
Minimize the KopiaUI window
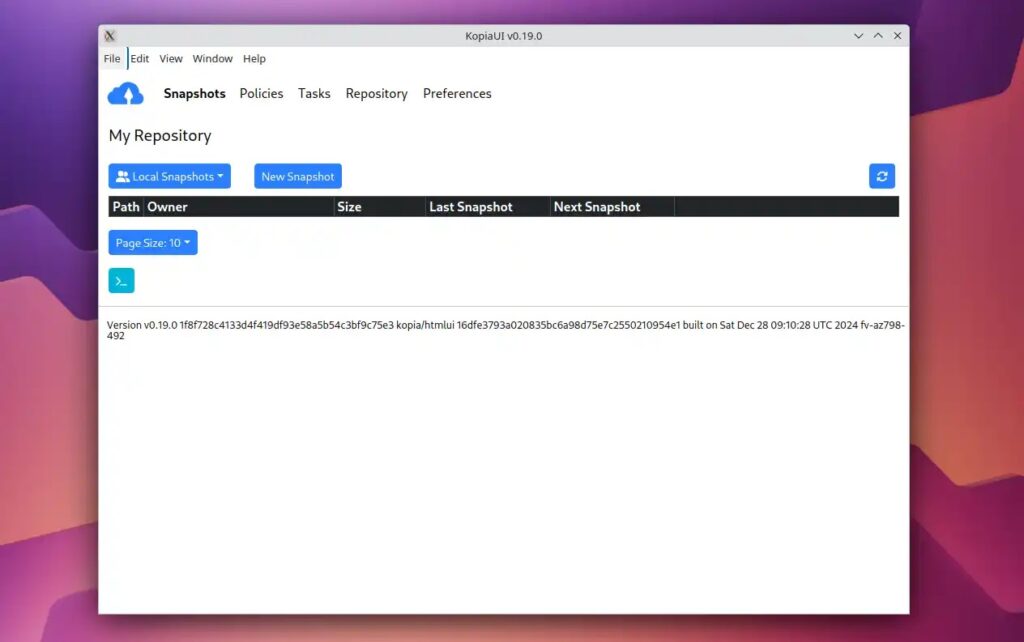click(x=858, y=36)
